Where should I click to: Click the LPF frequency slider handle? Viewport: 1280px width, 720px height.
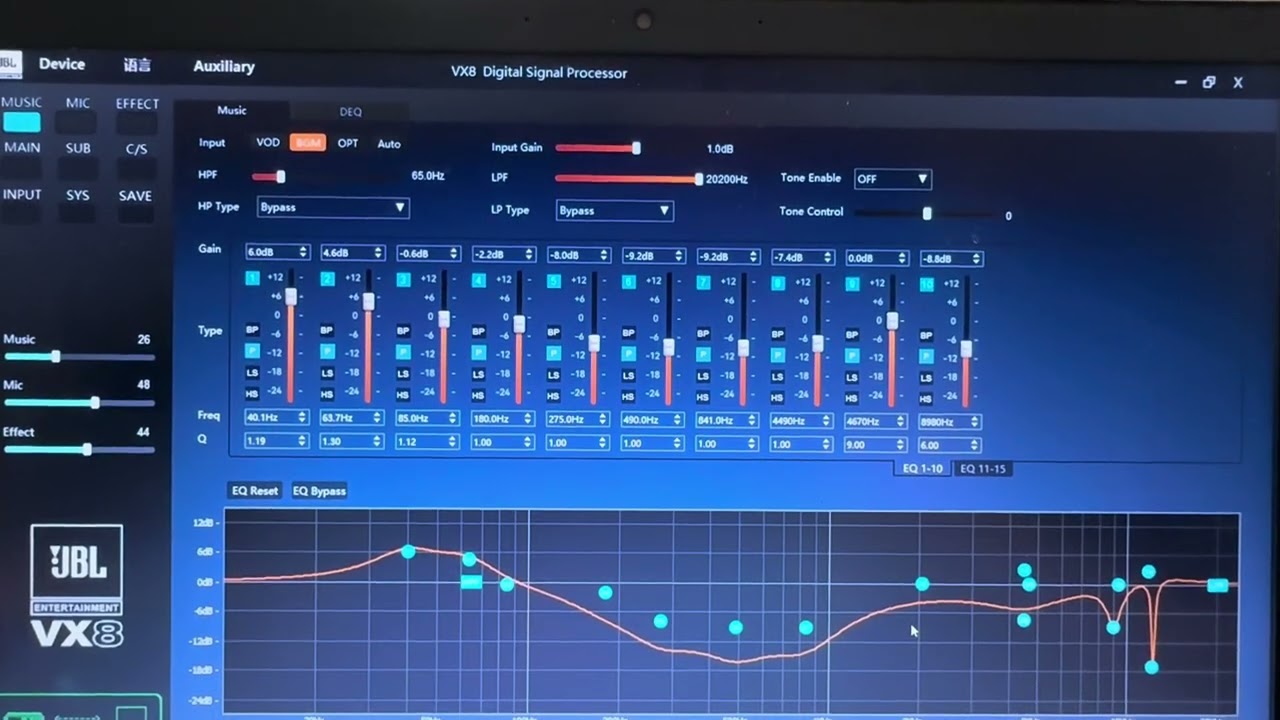tap(699, 179)
